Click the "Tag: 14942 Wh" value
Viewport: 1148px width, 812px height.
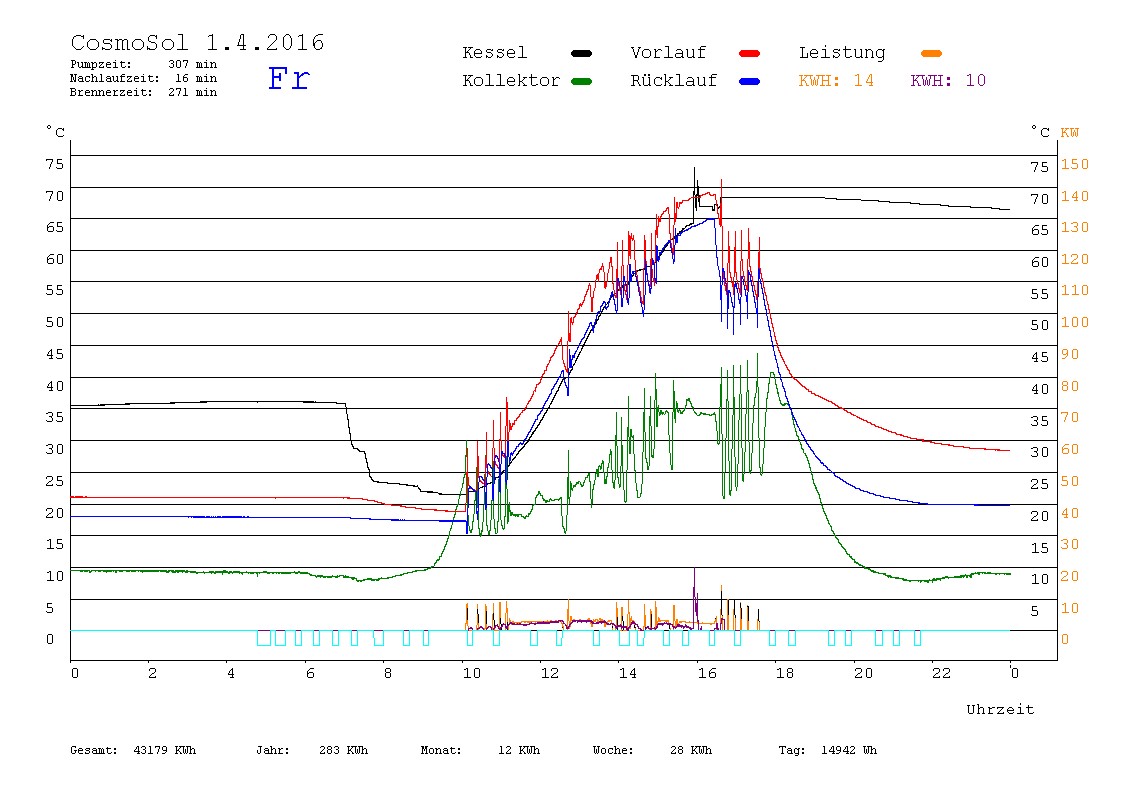(827, 750)
